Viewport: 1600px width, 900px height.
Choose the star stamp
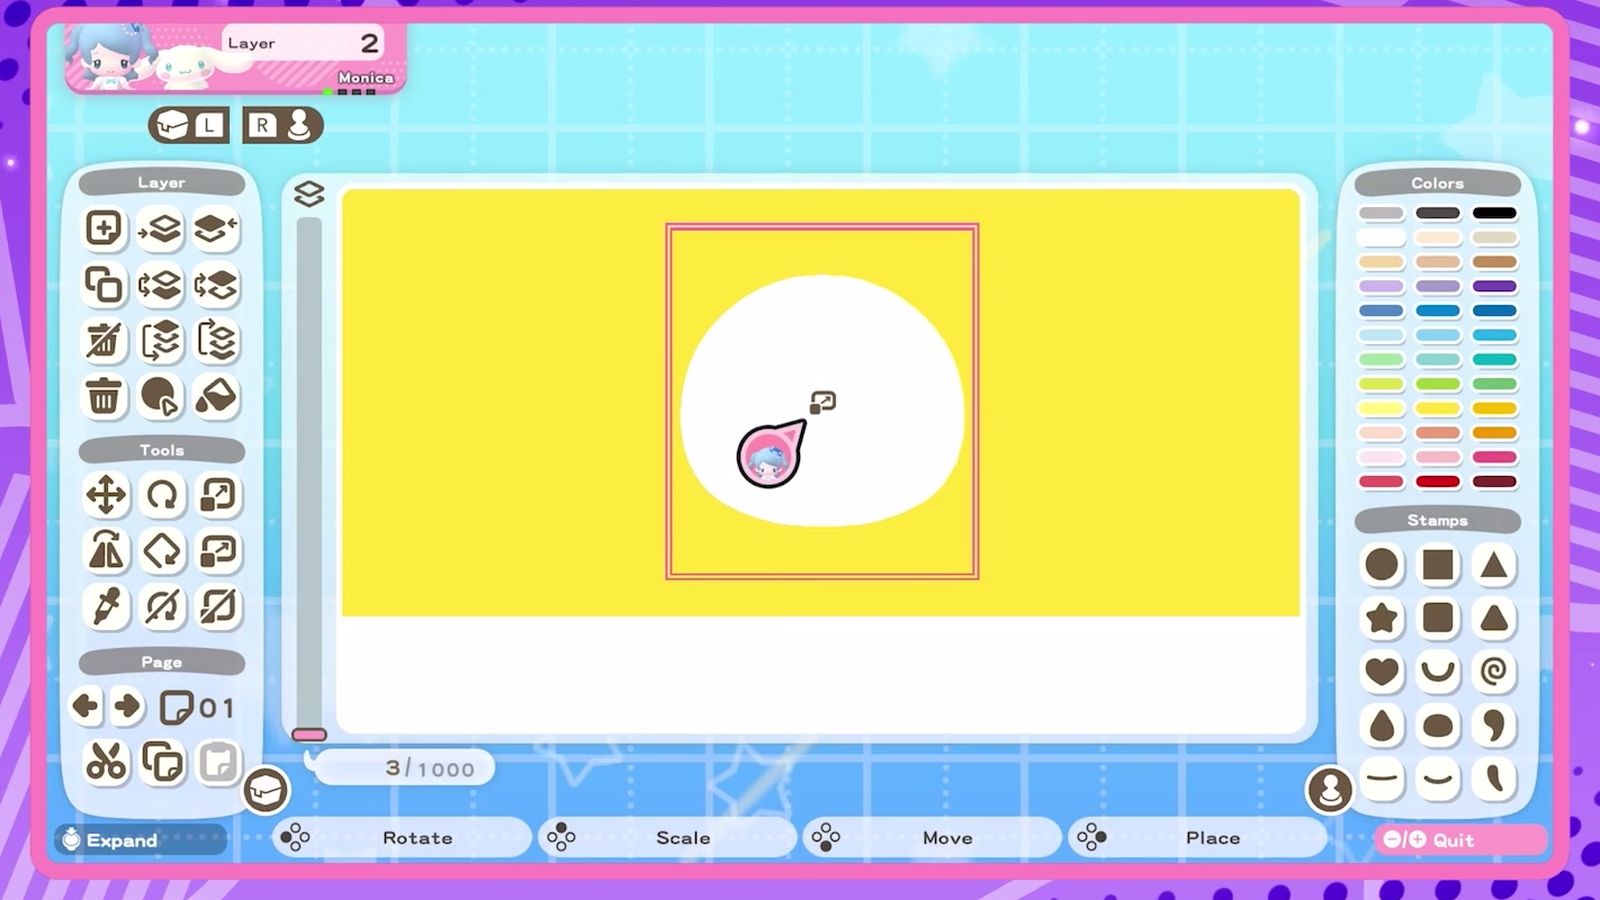(x=1382, y=618)
